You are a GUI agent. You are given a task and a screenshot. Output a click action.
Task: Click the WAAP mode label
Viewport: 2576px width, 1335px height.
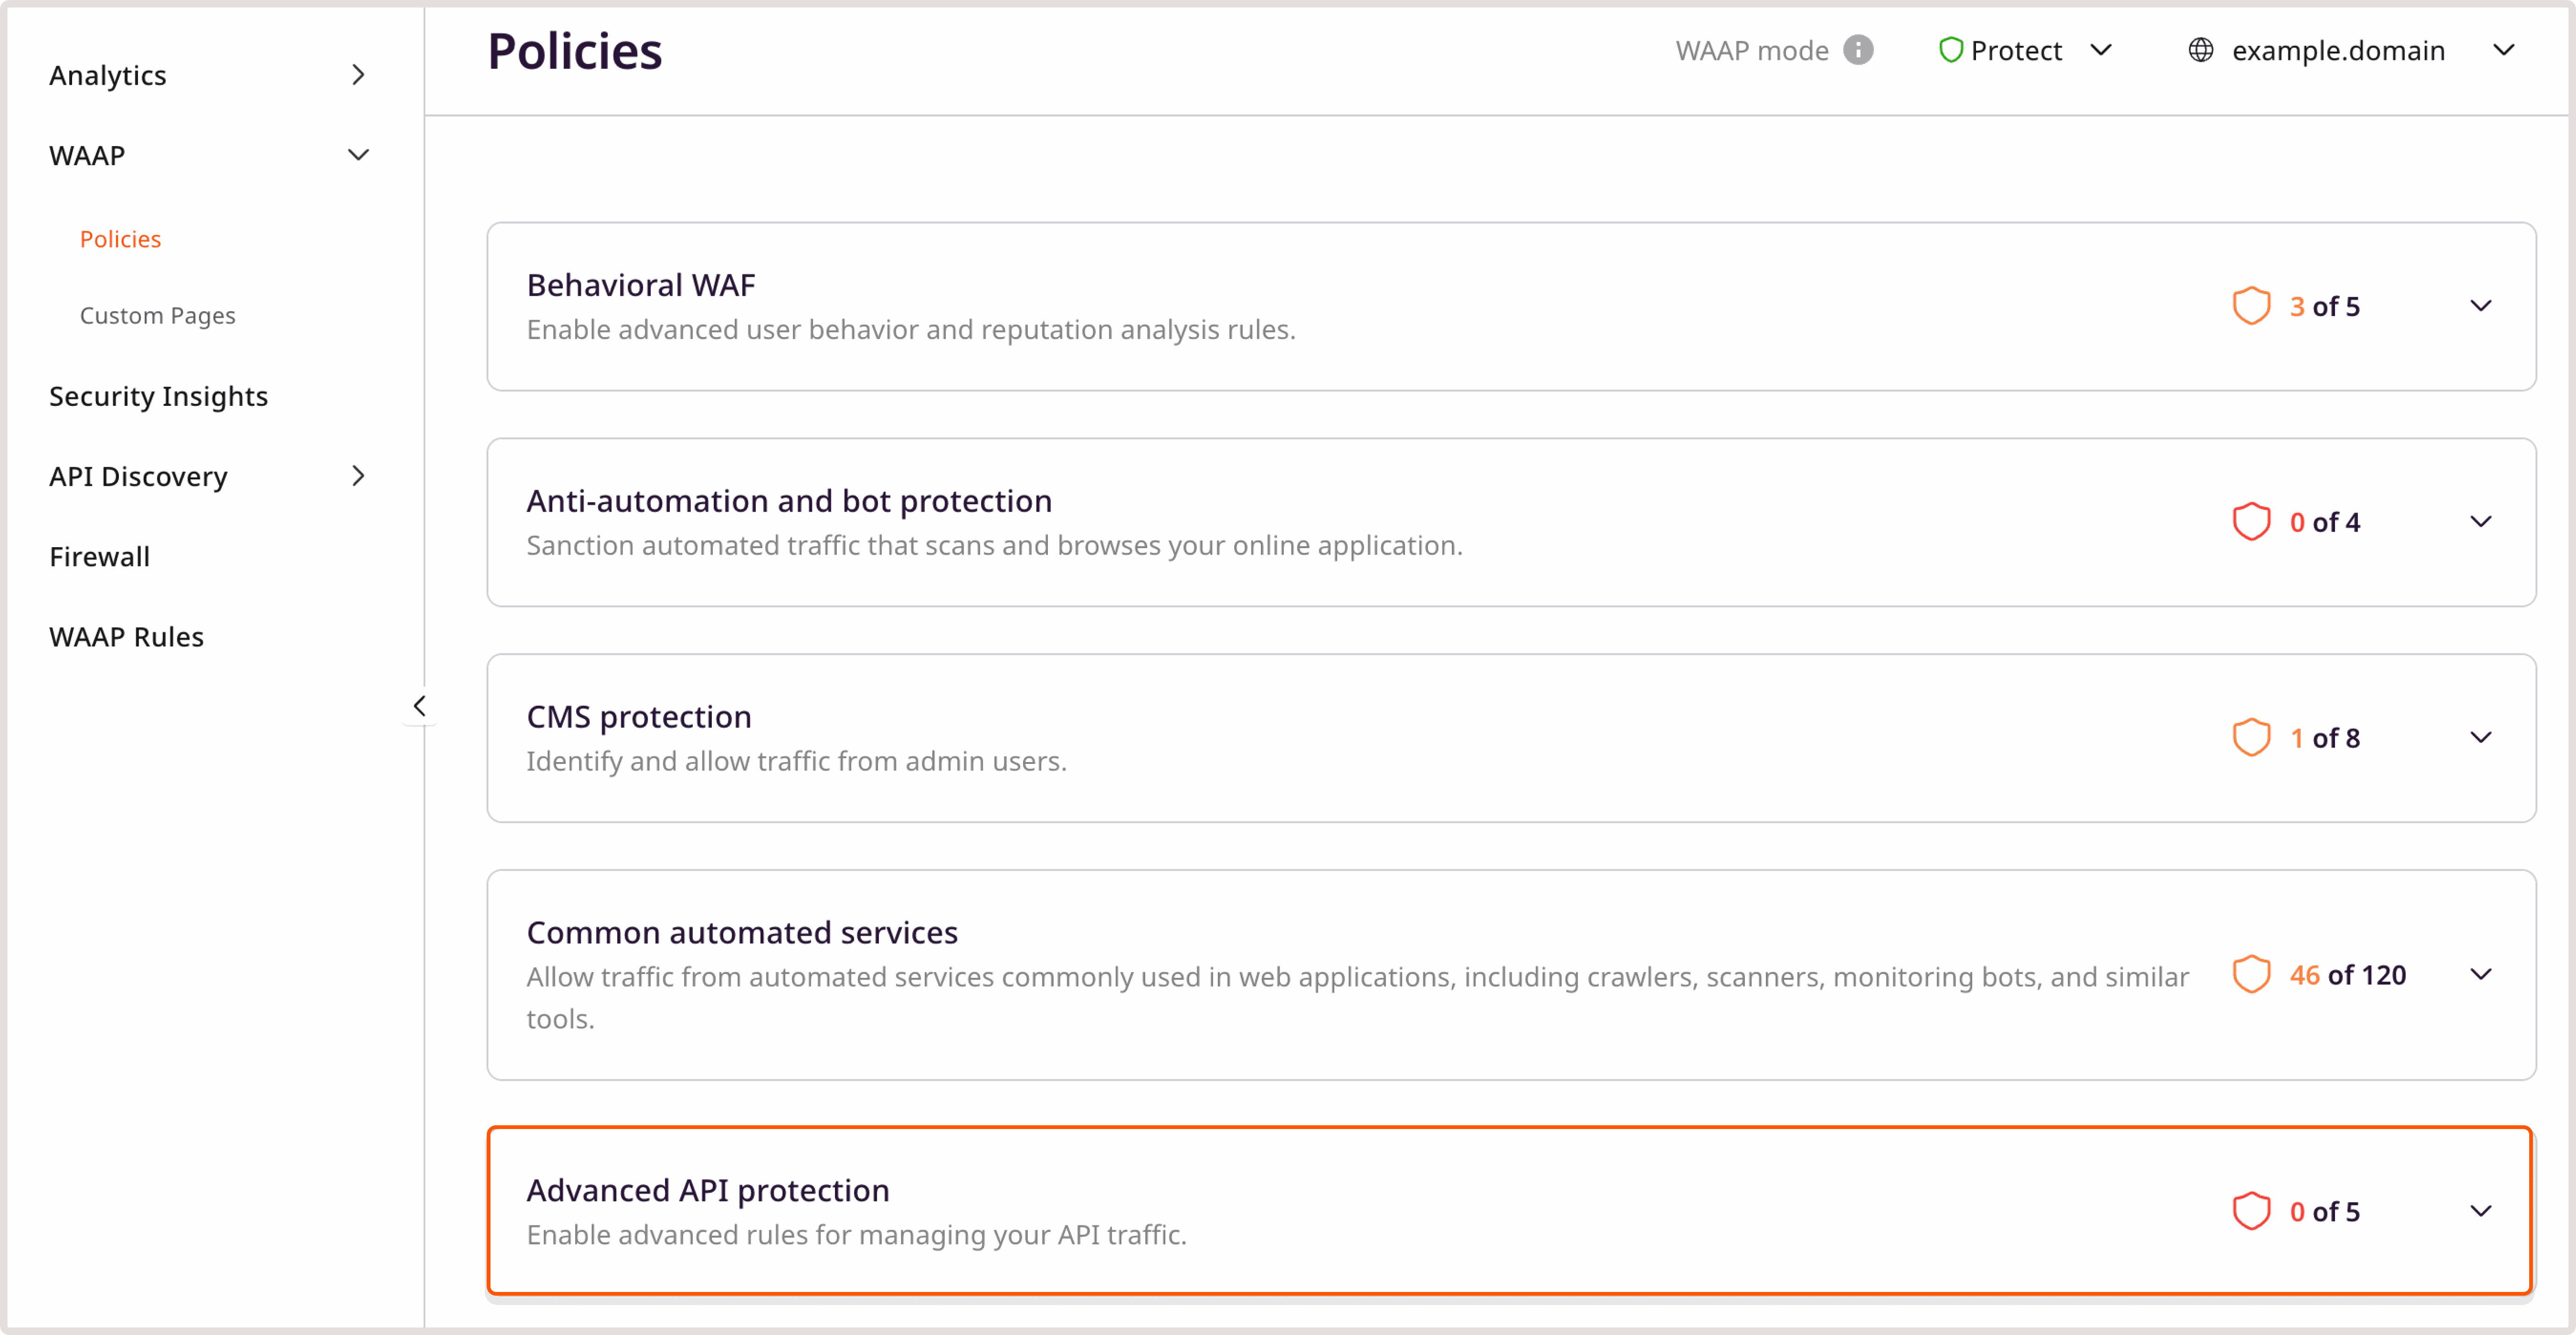click(1752, 50)
